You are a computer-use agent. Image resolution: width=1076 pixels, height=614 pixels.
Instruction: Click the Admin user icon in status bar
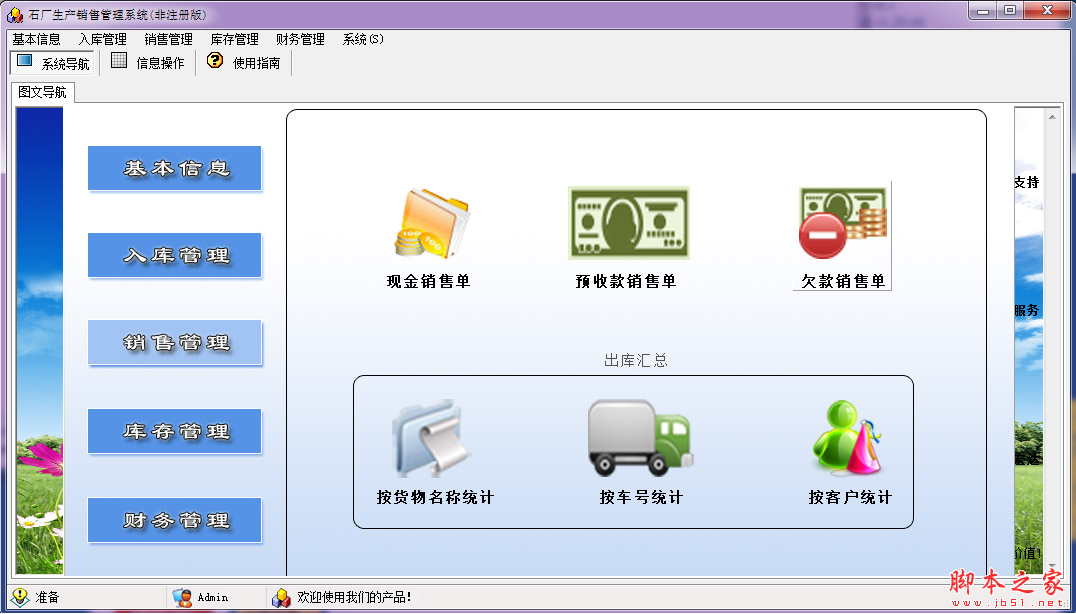181,596
